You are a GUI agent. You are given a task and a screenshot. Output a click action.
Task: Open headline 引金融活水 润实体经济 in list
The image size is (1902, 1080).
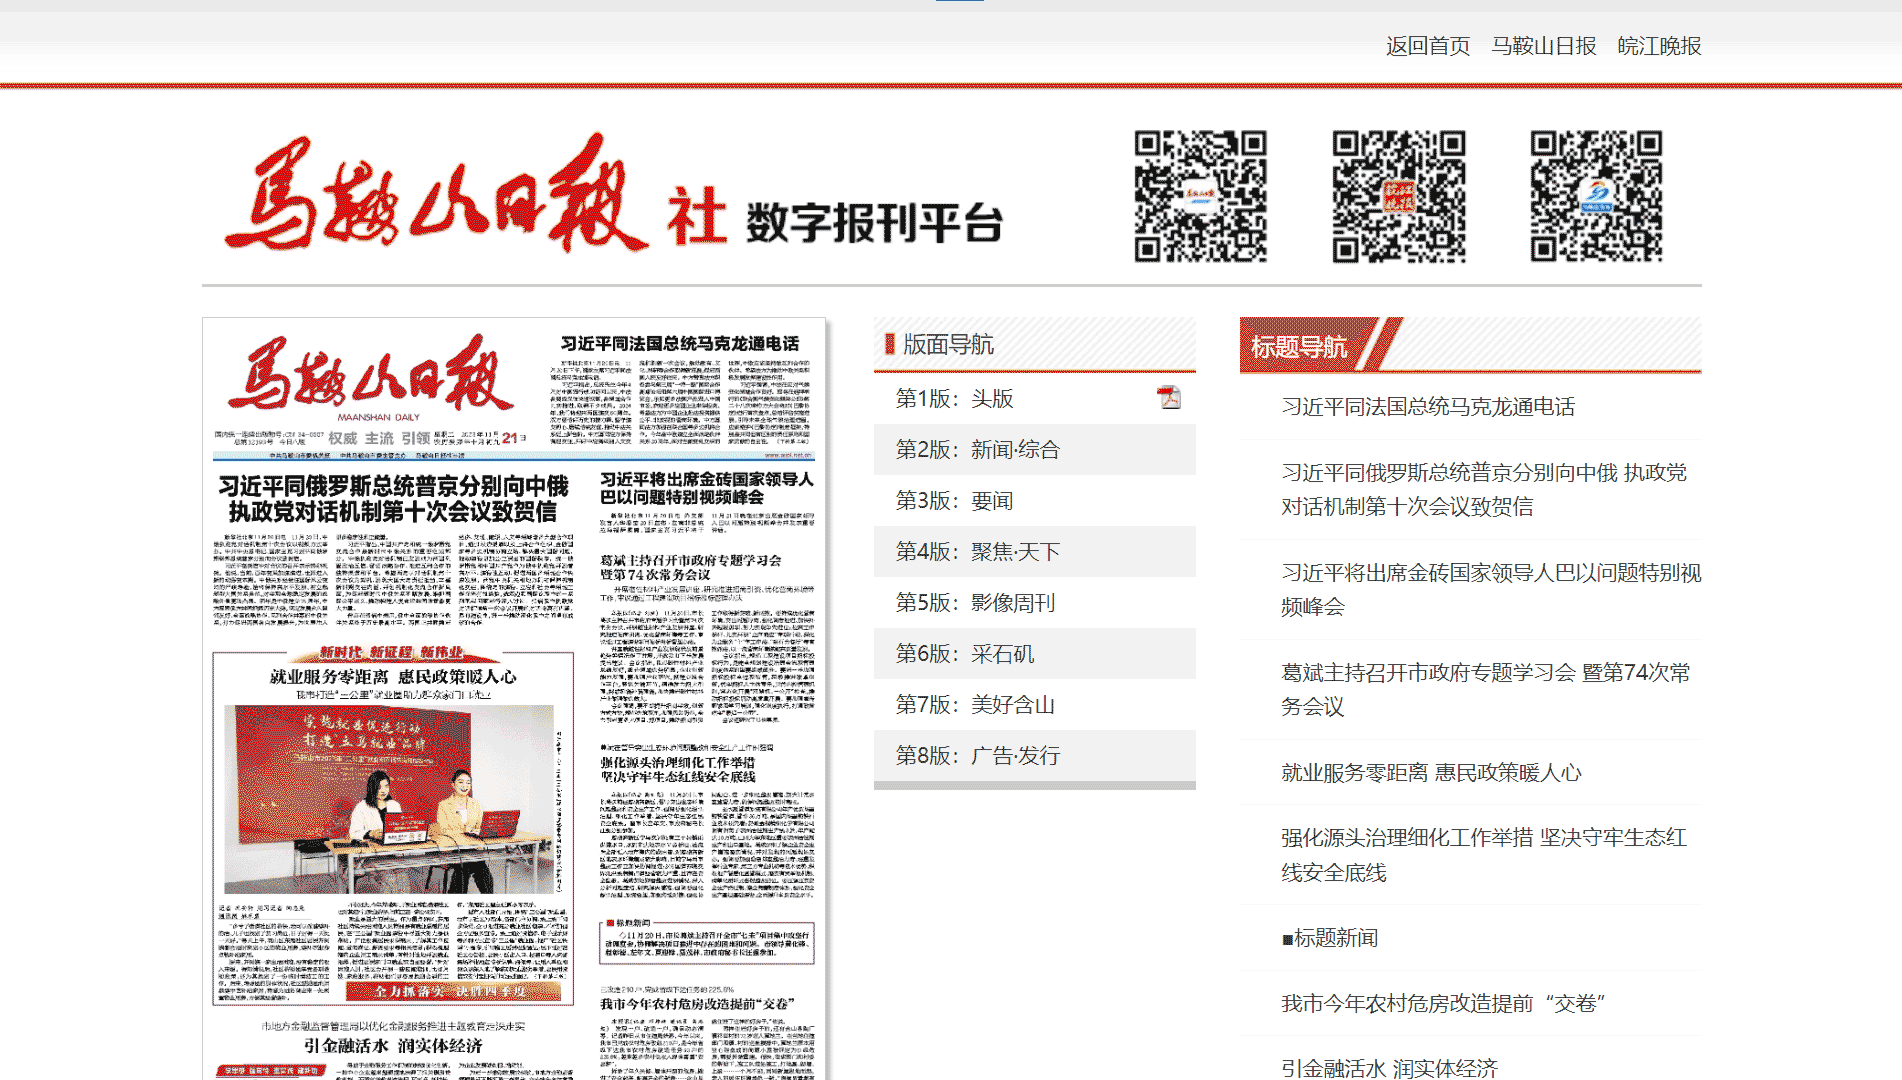pos(1389,1067)
